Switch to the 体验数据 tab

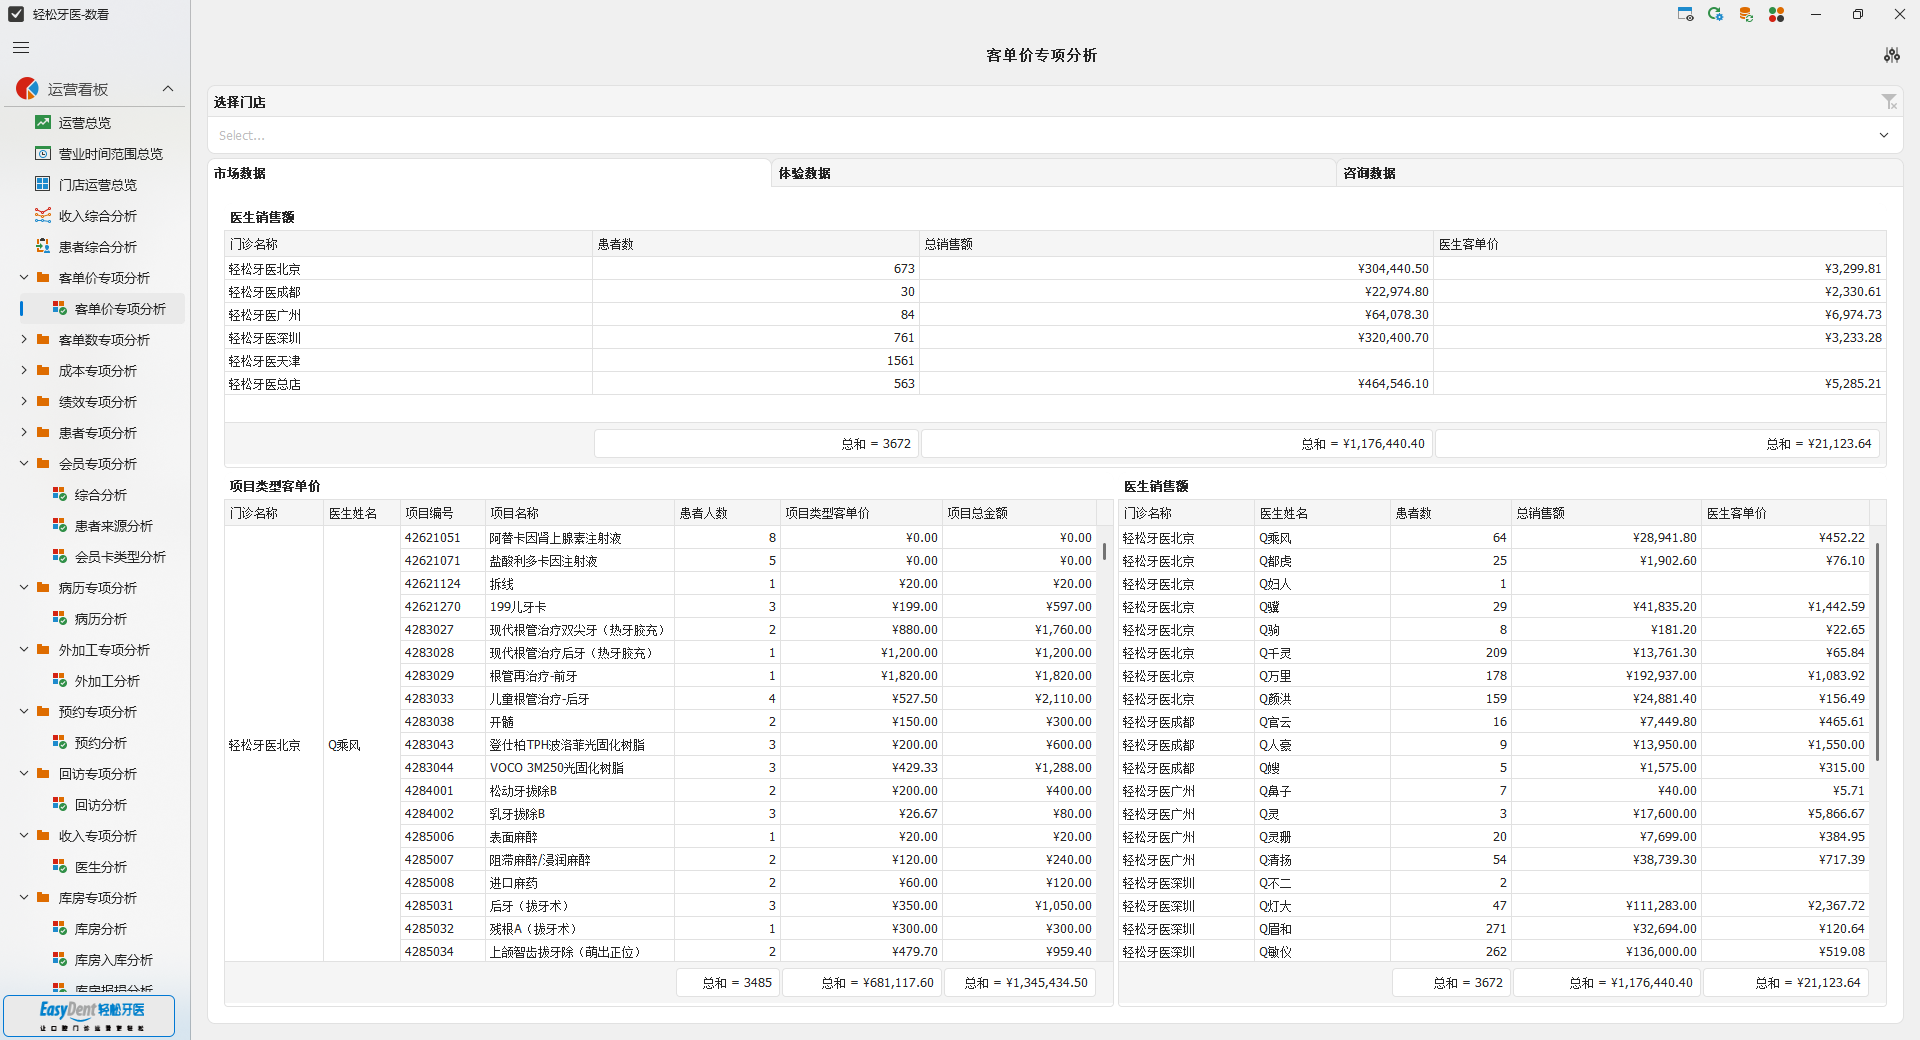[x=1054, y=173]
